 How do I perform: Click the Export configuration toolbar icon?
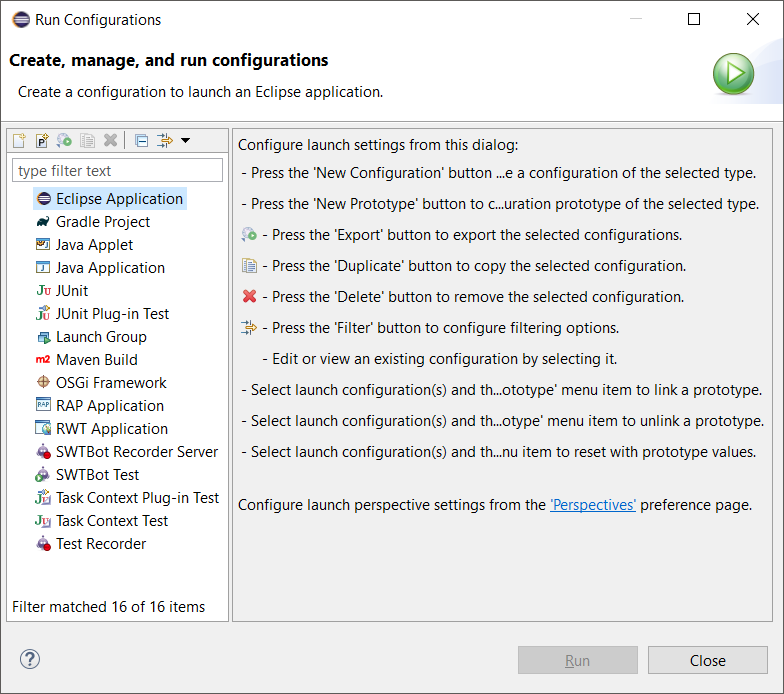pos(65,141)
